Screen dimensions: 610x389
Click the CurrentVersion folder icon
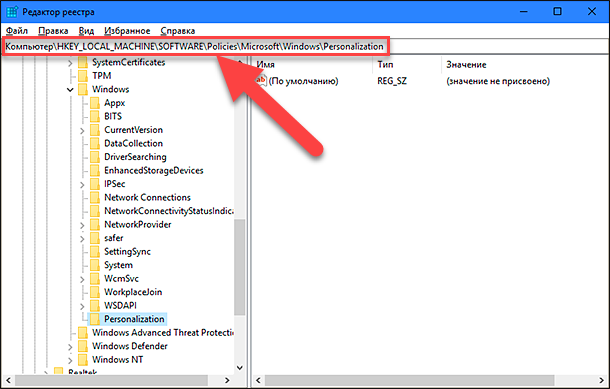(x=95, y=130)
